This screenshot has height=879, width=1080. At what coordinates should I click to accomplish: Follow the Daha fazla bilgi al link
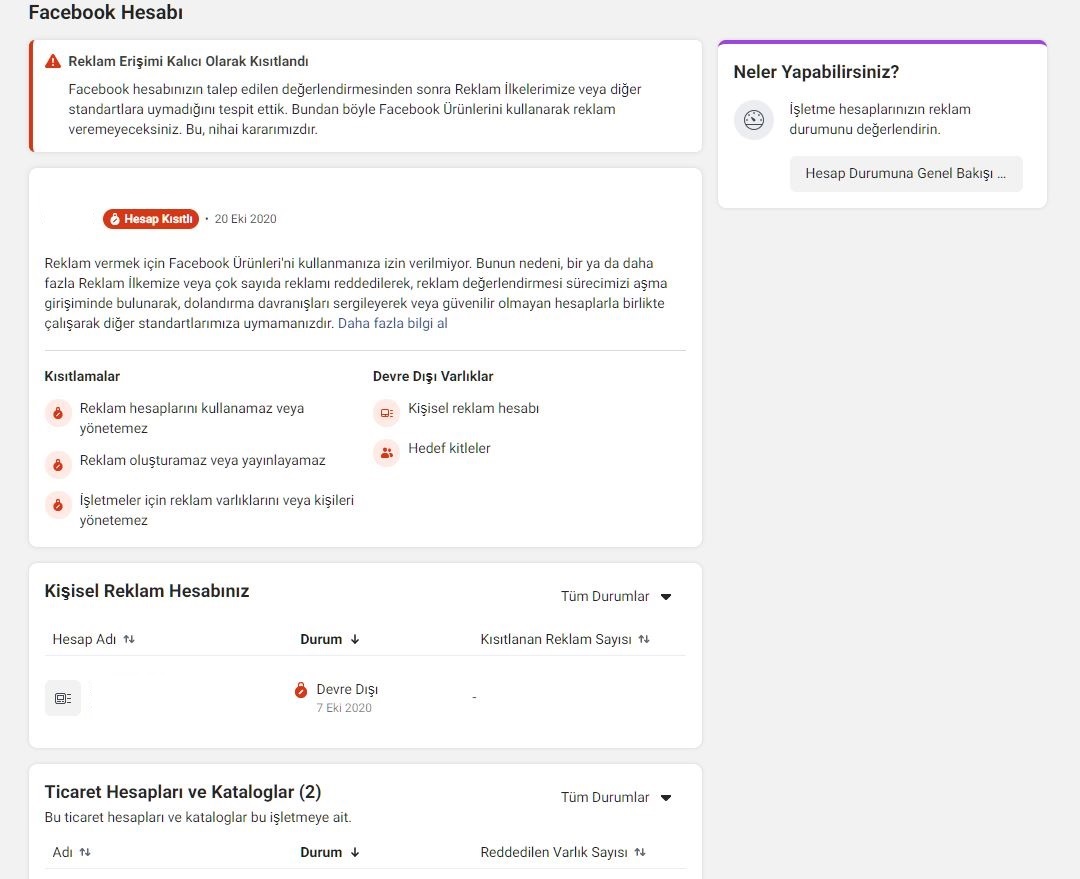pyautogui.click(x=393, y=323)
